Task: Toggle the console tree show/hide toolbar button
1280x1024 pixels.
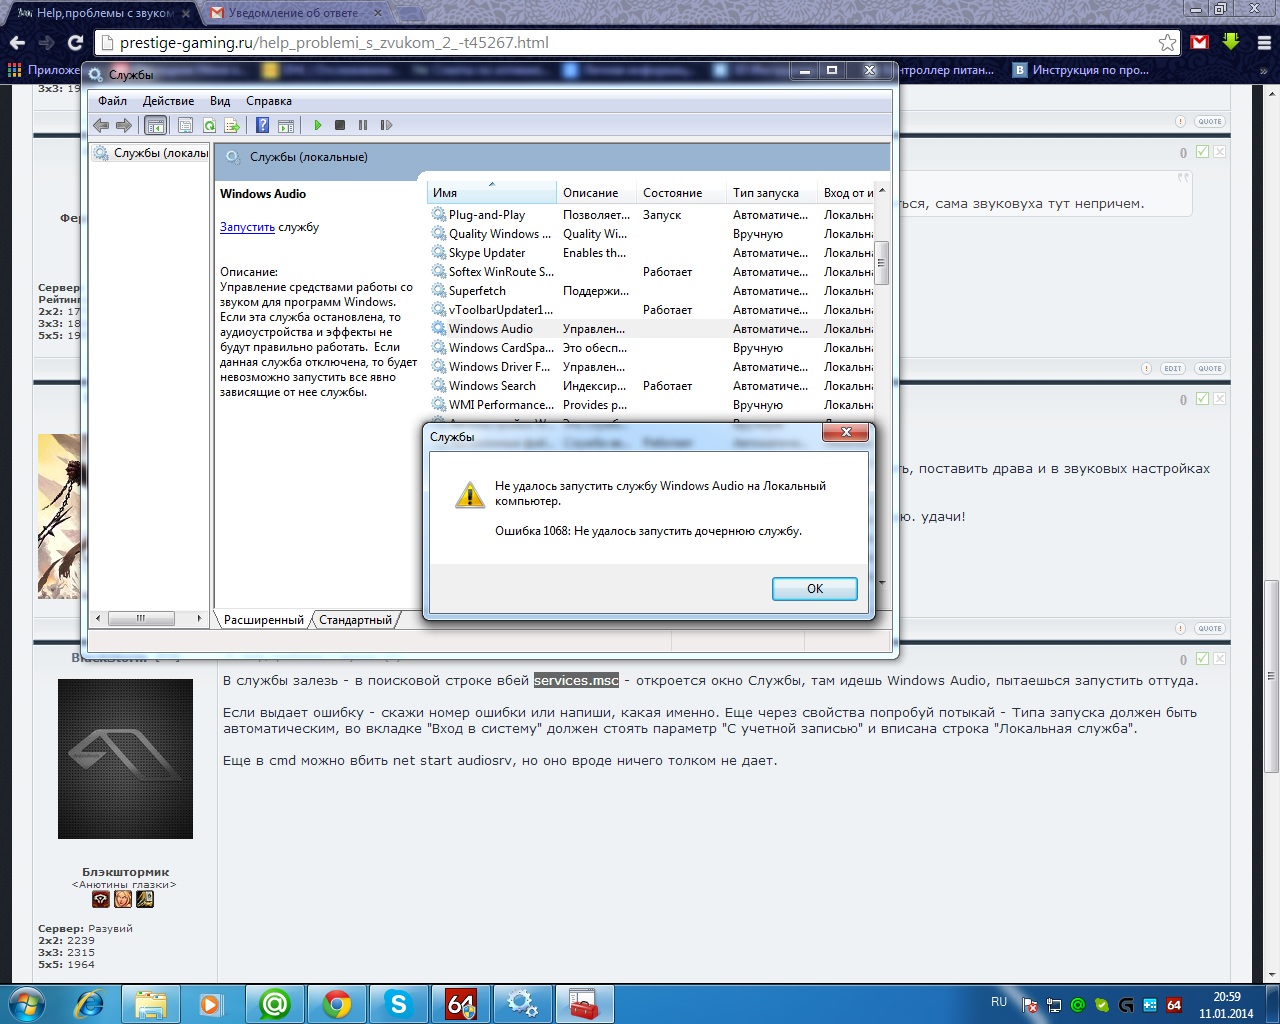Action: click(x=155, y=125)
